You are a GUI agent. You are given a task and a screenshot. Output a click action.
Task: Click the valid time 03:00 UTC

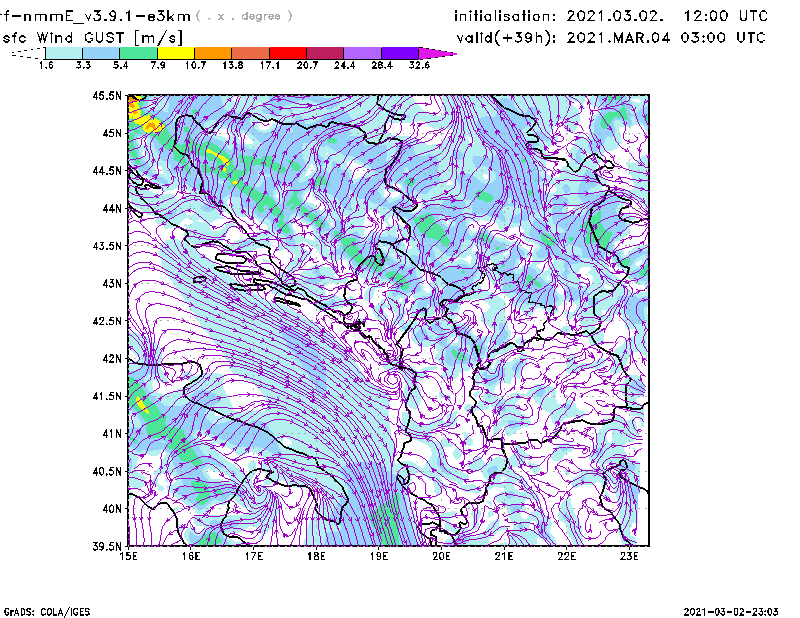723,38
